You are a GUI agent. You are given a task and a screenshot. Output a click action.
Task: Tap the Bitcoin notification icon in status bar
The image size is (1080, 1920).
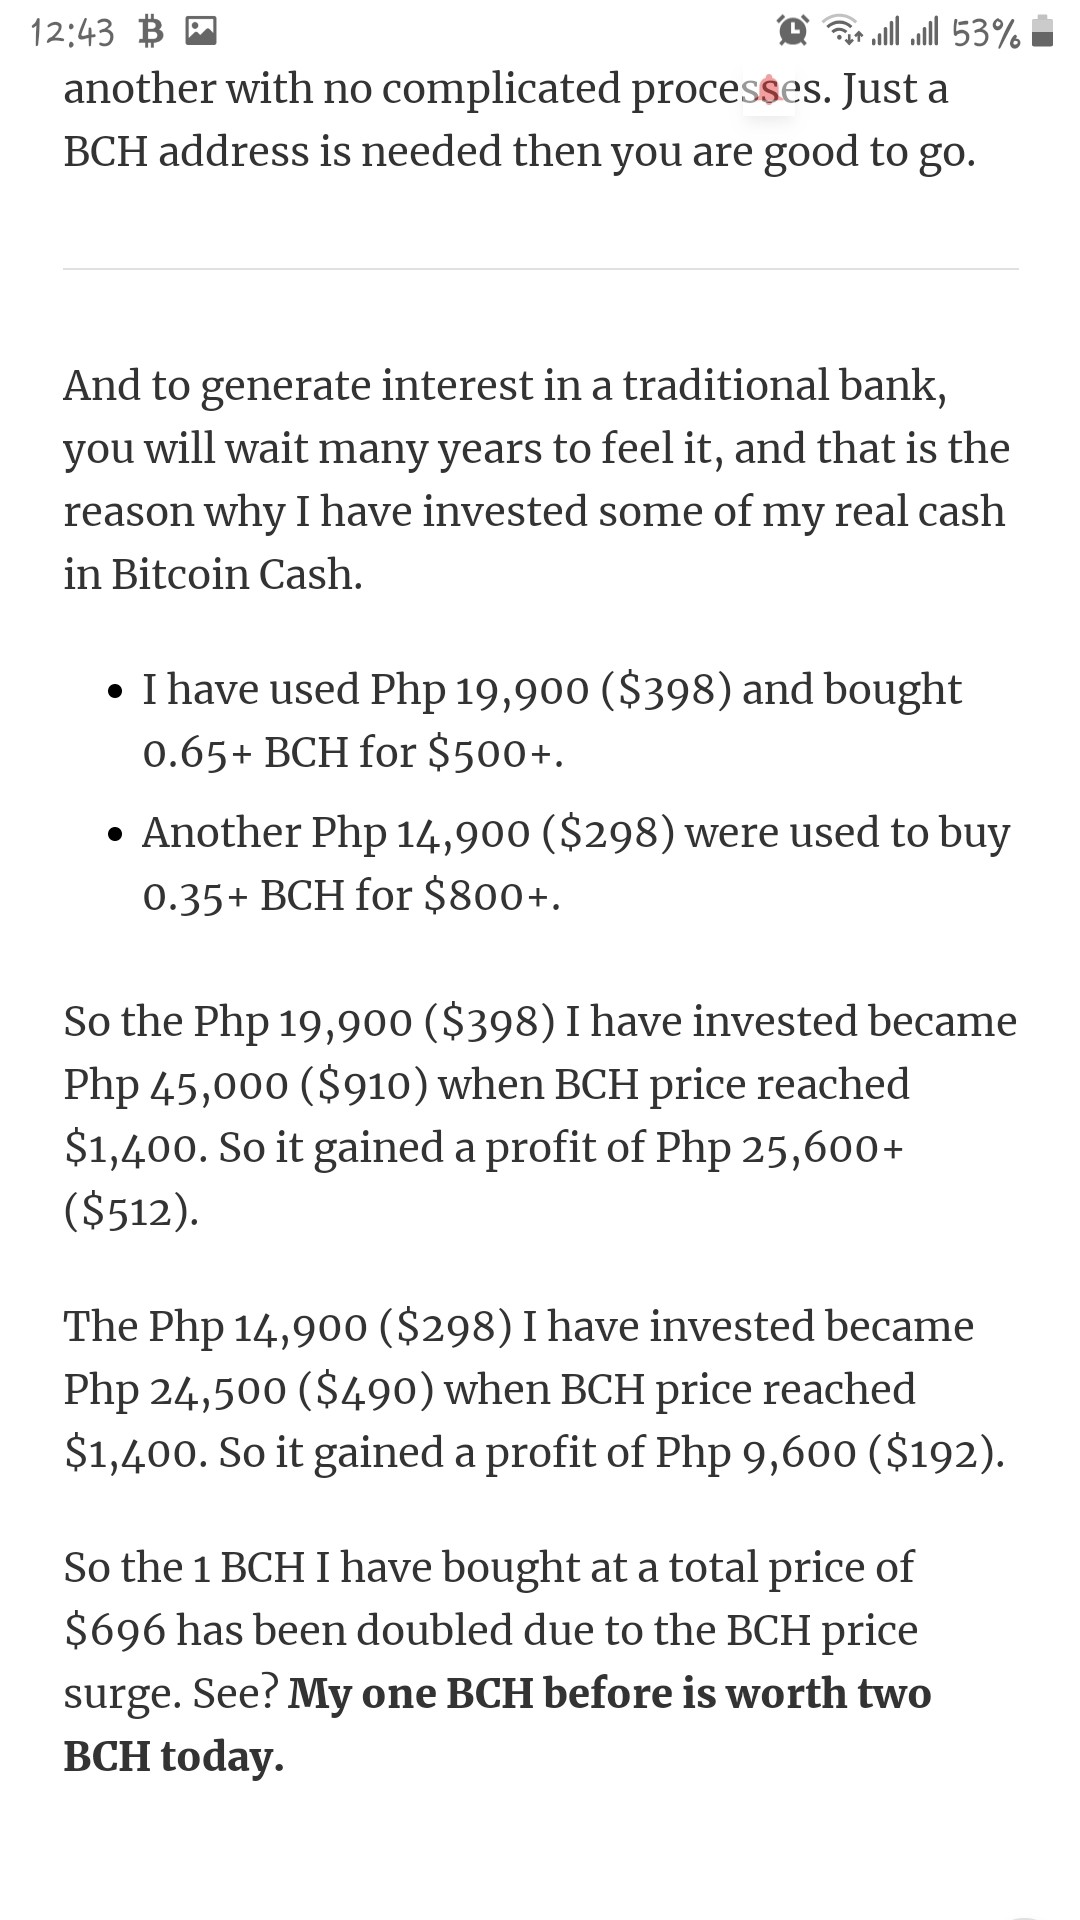[x=151, y=33]
